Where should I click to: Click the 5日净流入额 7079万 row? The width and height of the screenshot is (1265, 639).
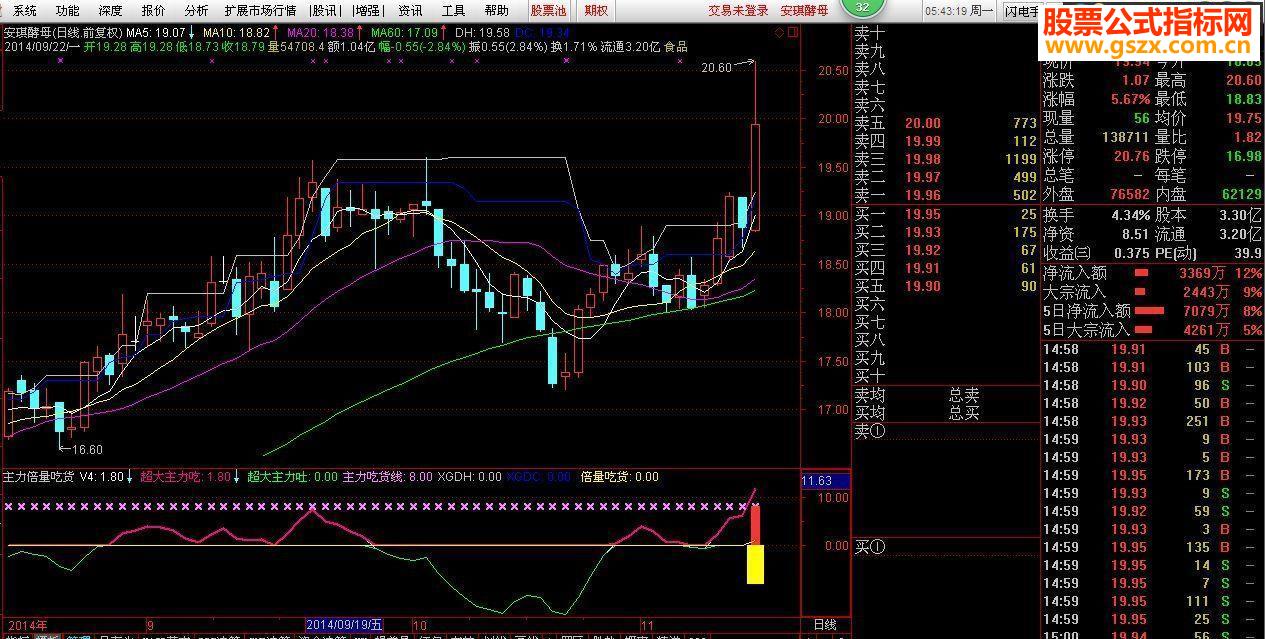pyautogui.click(x=1153, y=310)
